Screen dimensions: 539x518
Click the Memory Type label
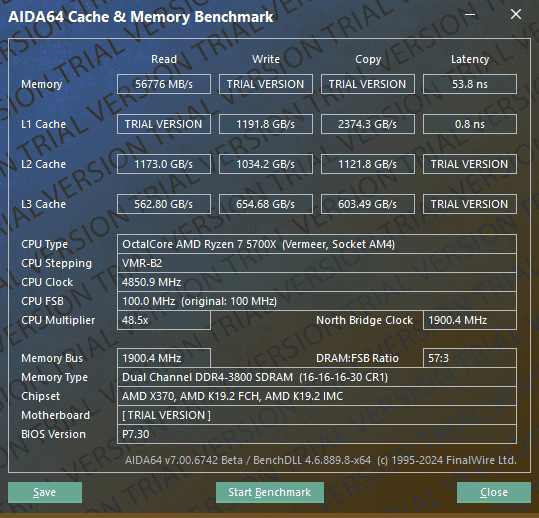click(x=54, y=377)
